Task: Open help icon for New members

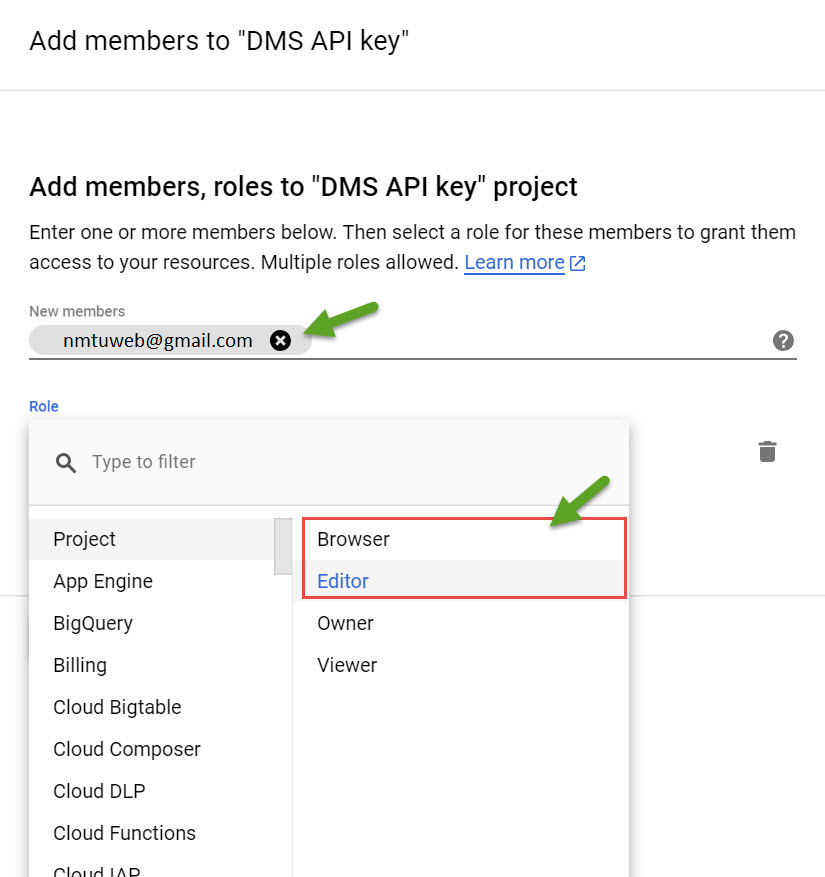Action: [x=783, y=340]
